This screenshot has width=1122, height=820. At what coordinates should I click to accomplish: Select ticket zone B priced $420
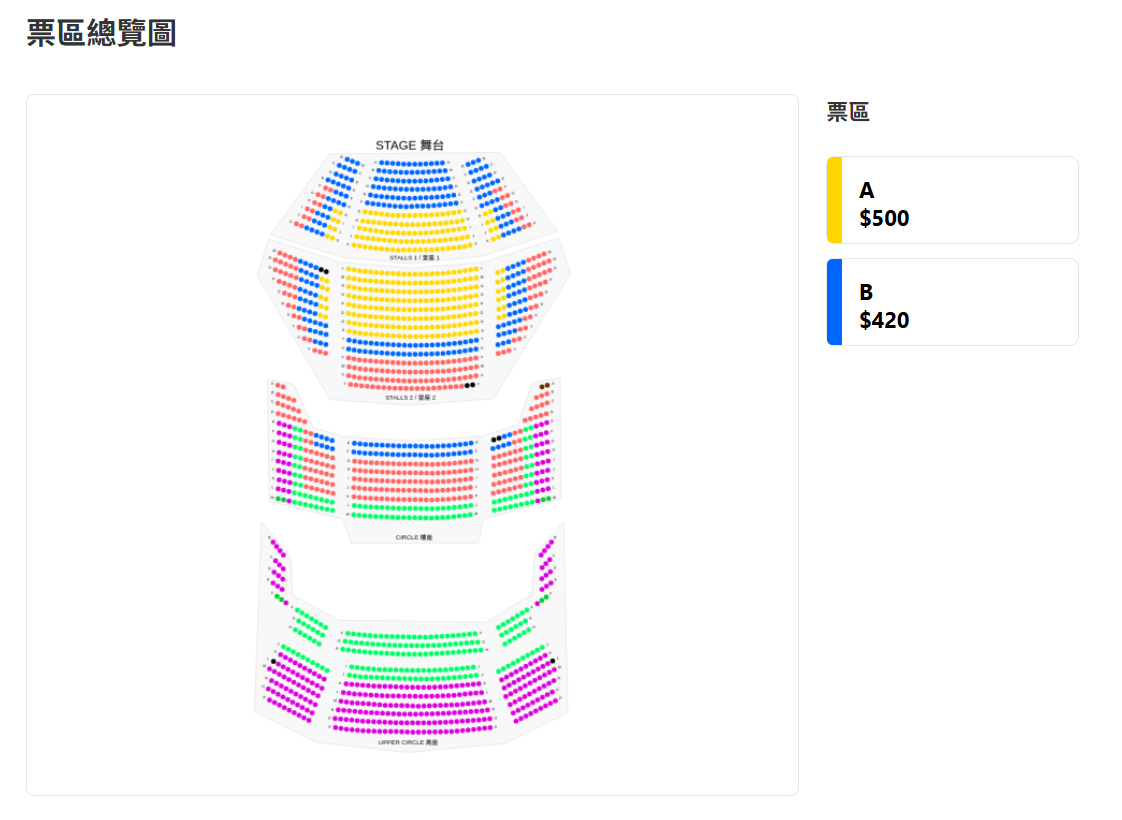(952, 302)
